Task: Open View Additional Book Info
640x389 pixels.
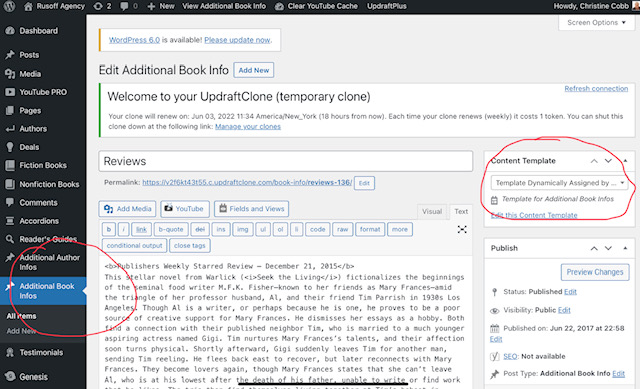Action: click(224, 6)
